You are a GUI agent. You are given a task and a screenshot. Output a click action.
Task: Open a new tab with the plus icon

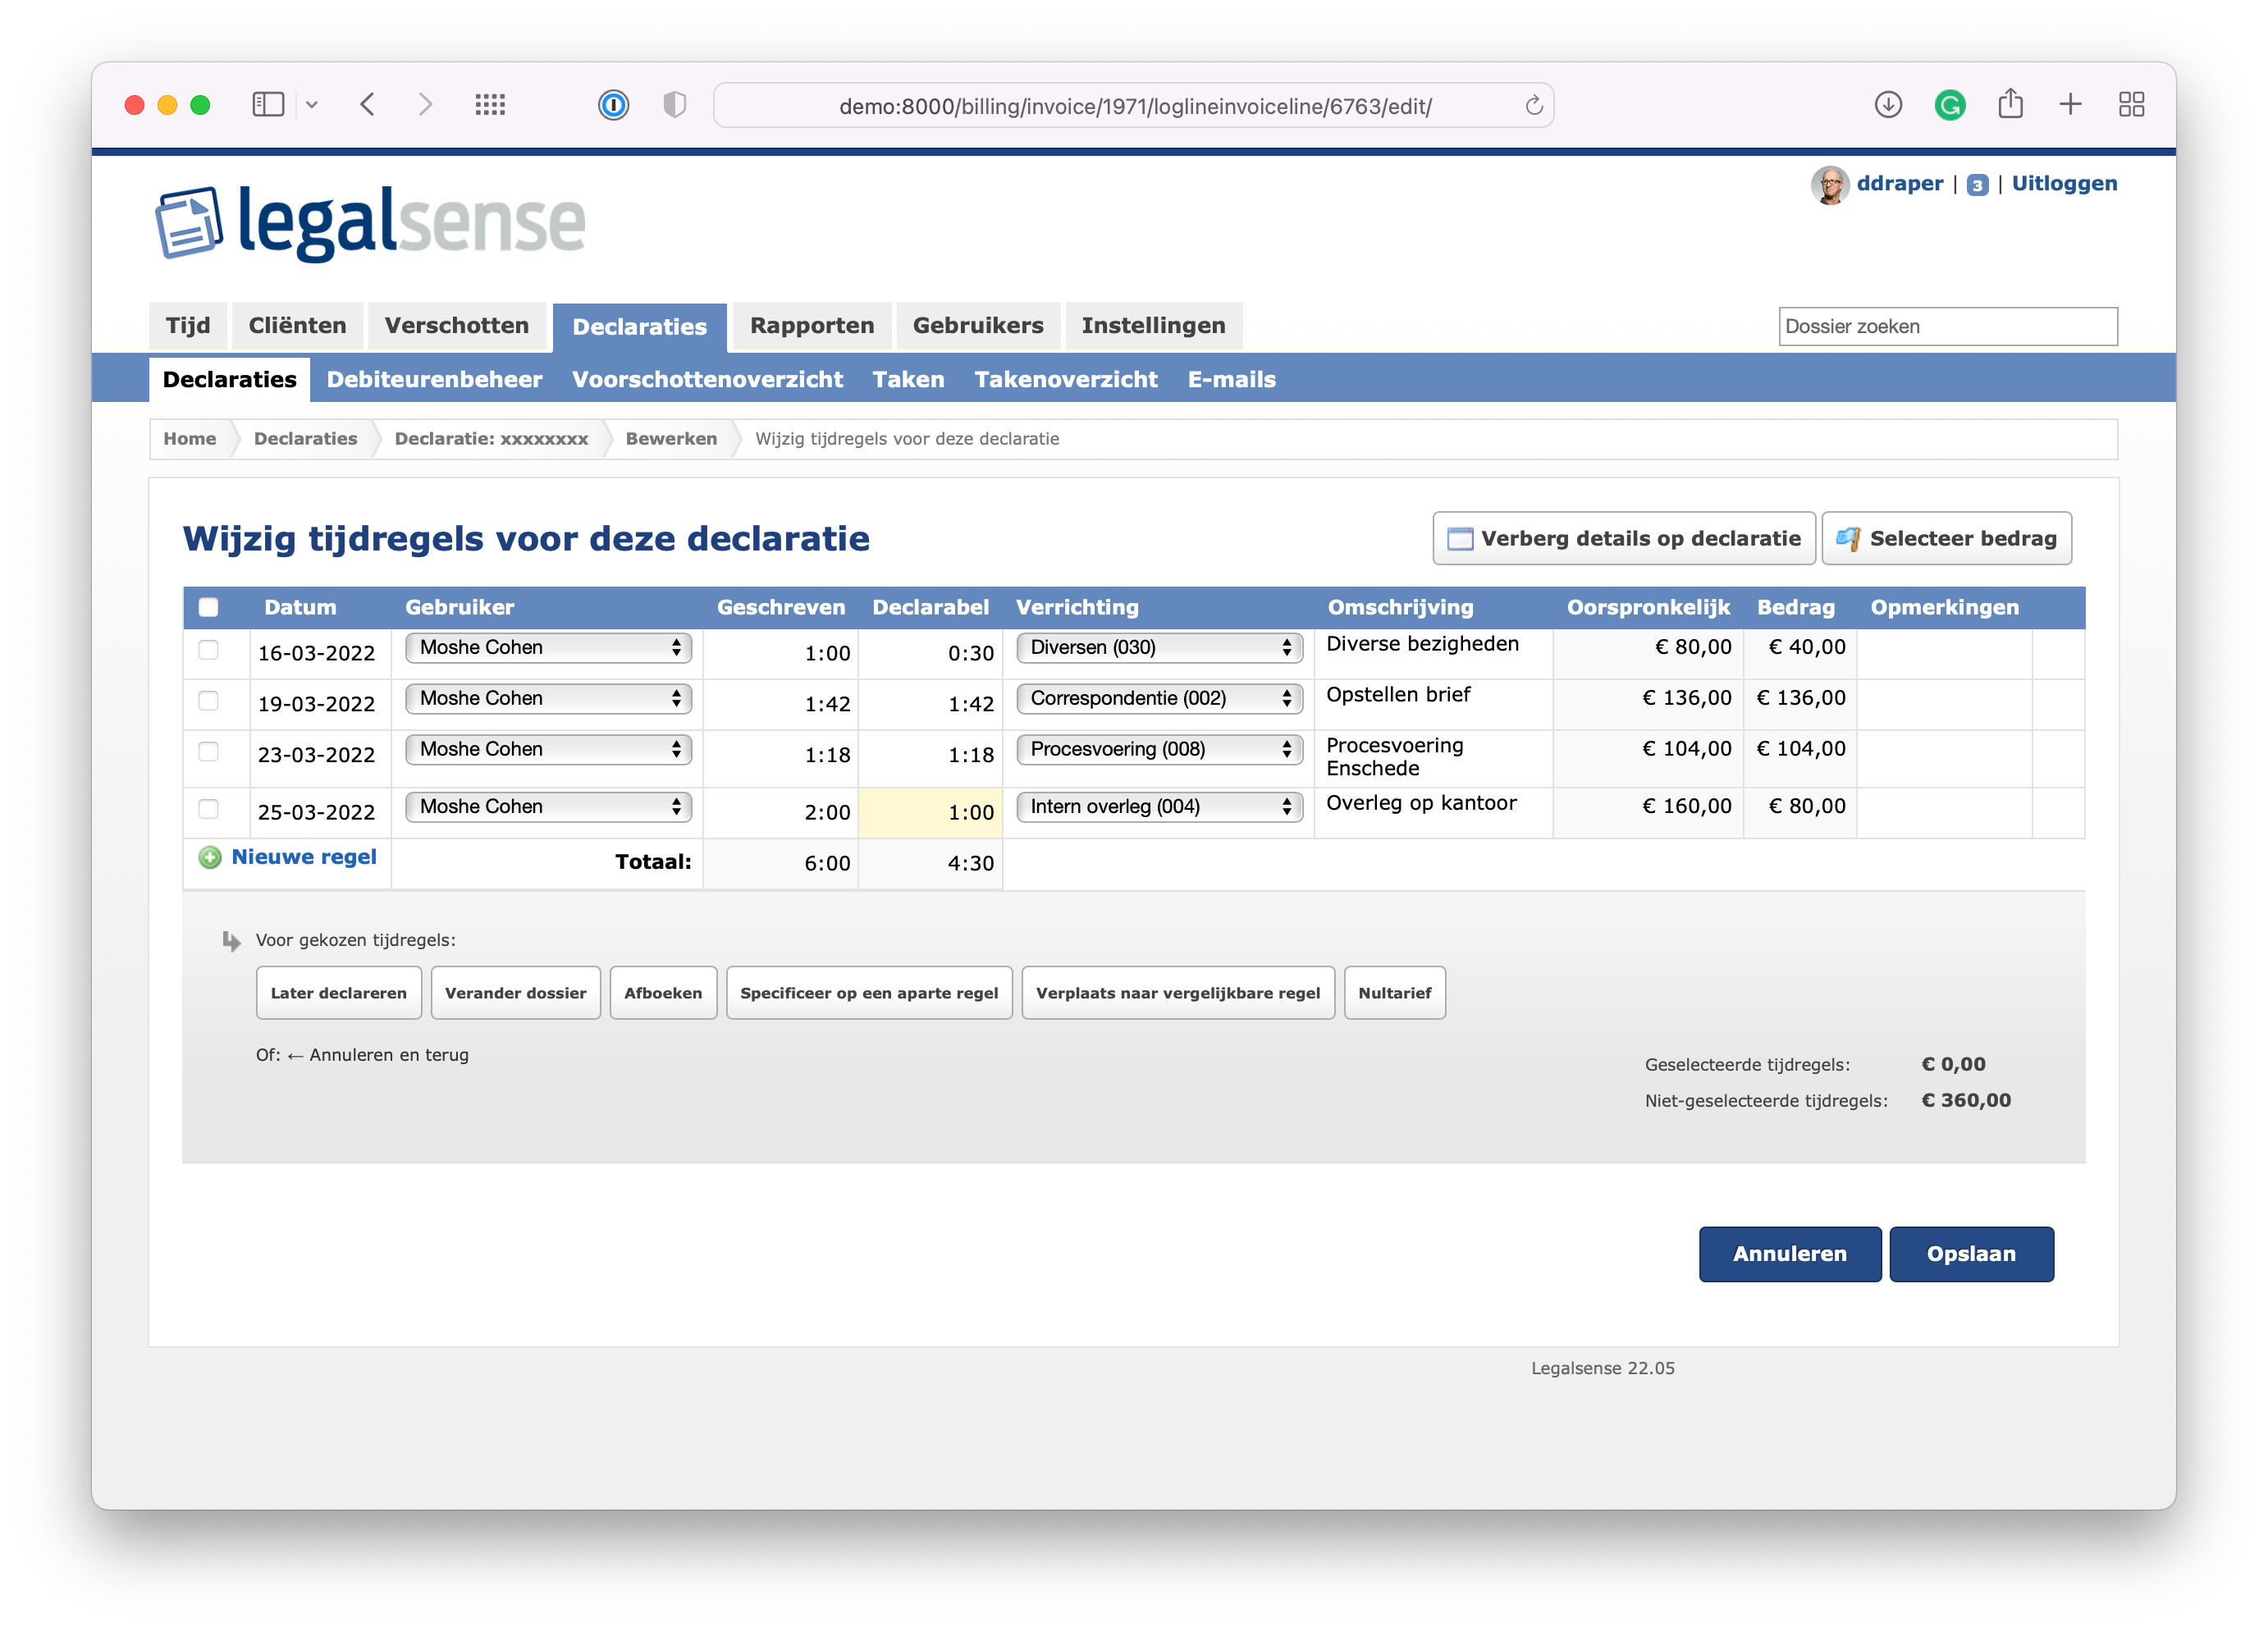[x=2070, y=105]
